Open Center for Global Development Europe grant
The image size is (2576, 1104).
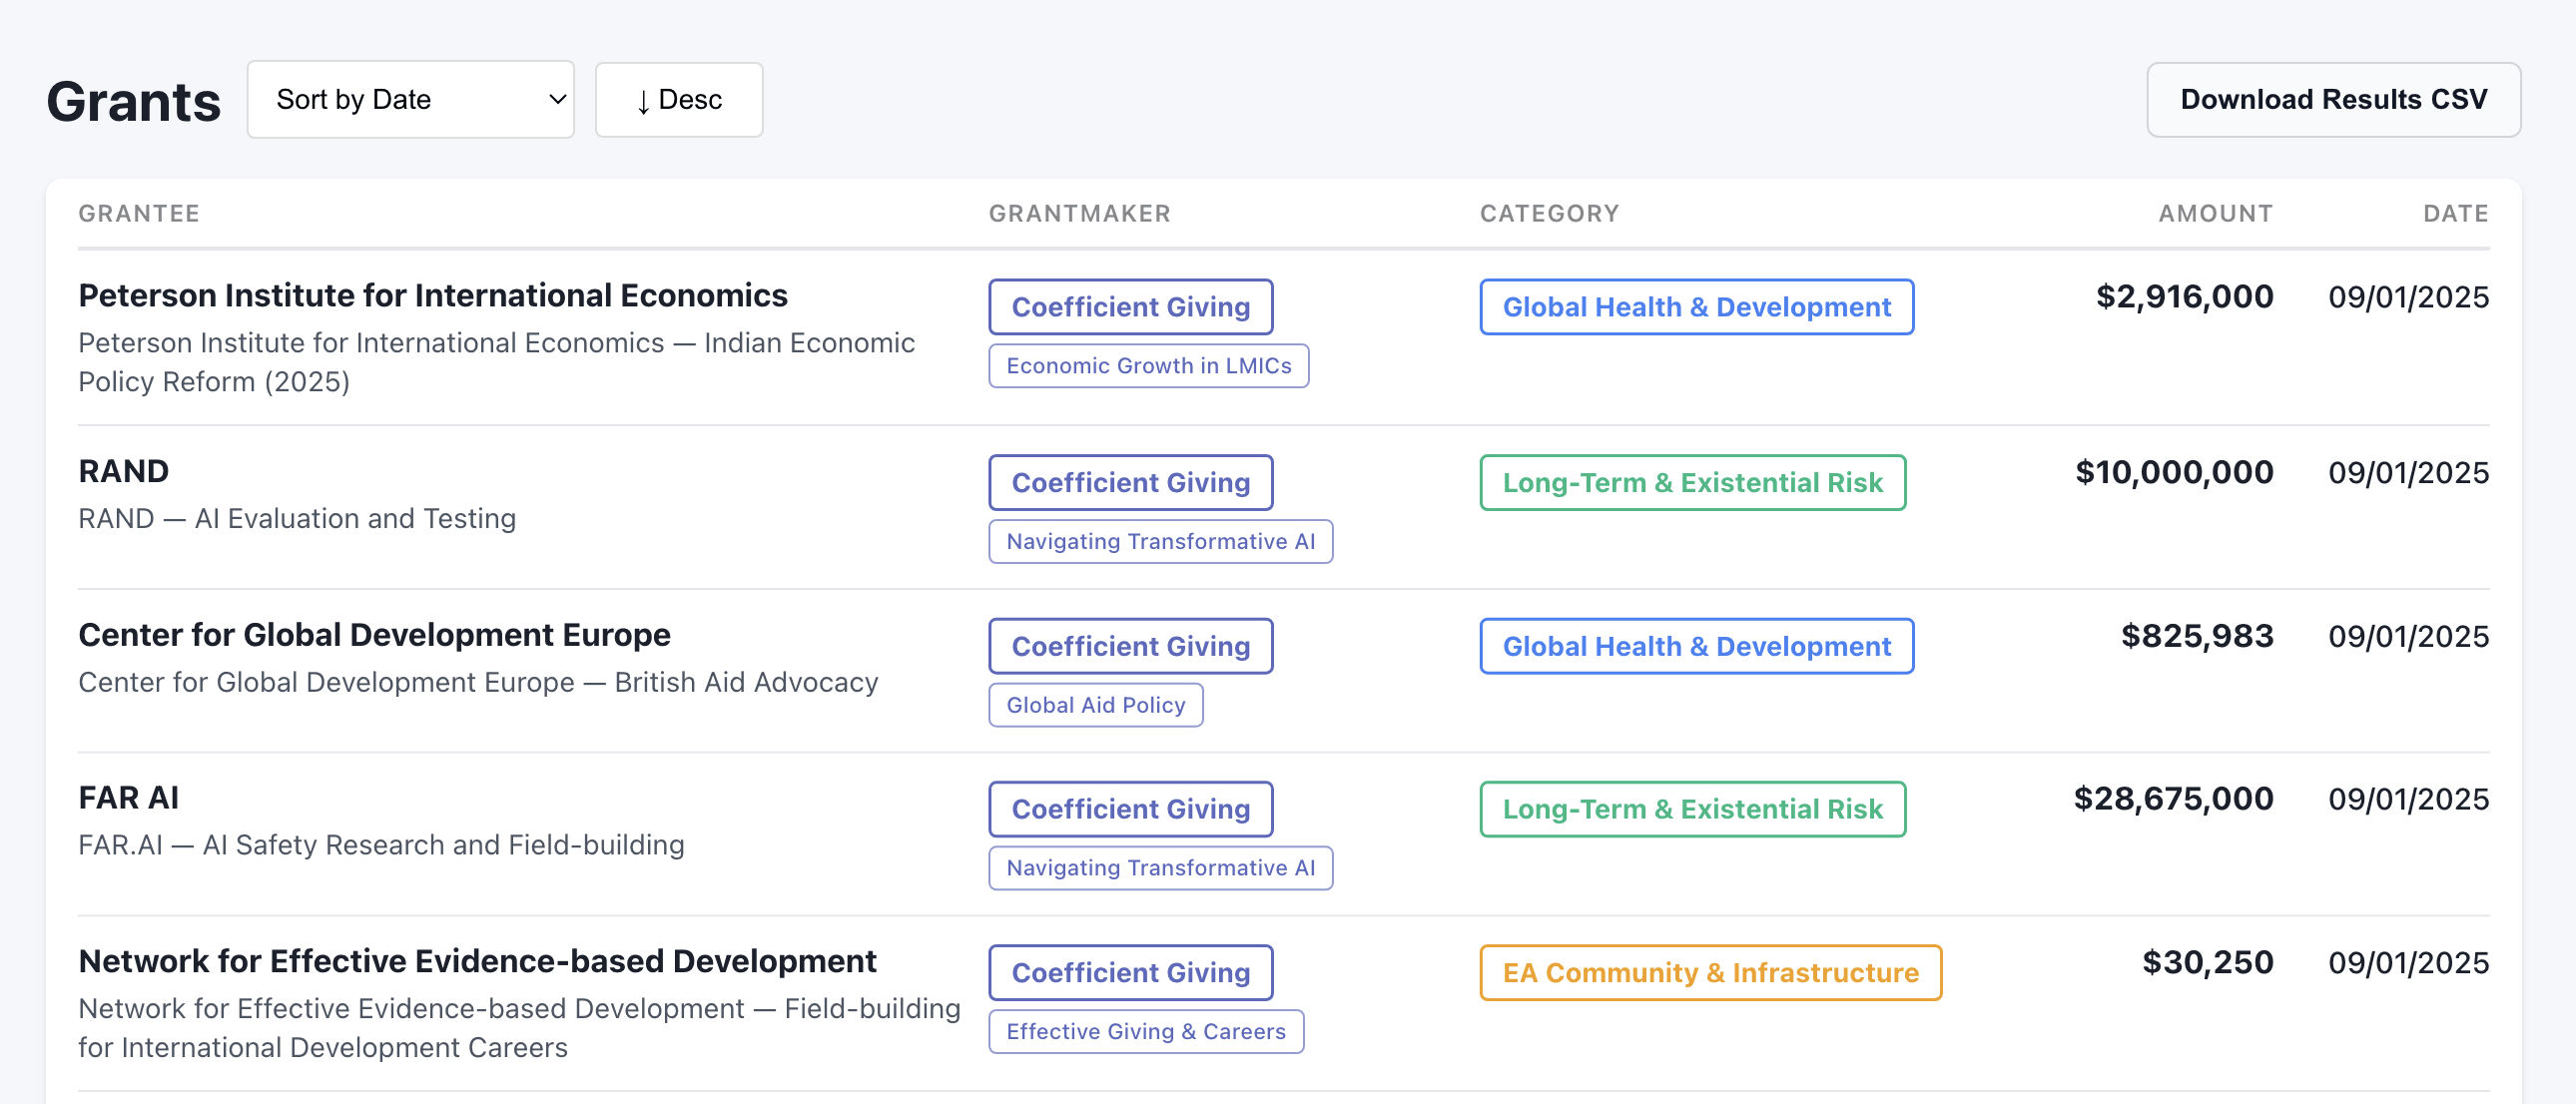pyautogui.click(x=374, y=635)
